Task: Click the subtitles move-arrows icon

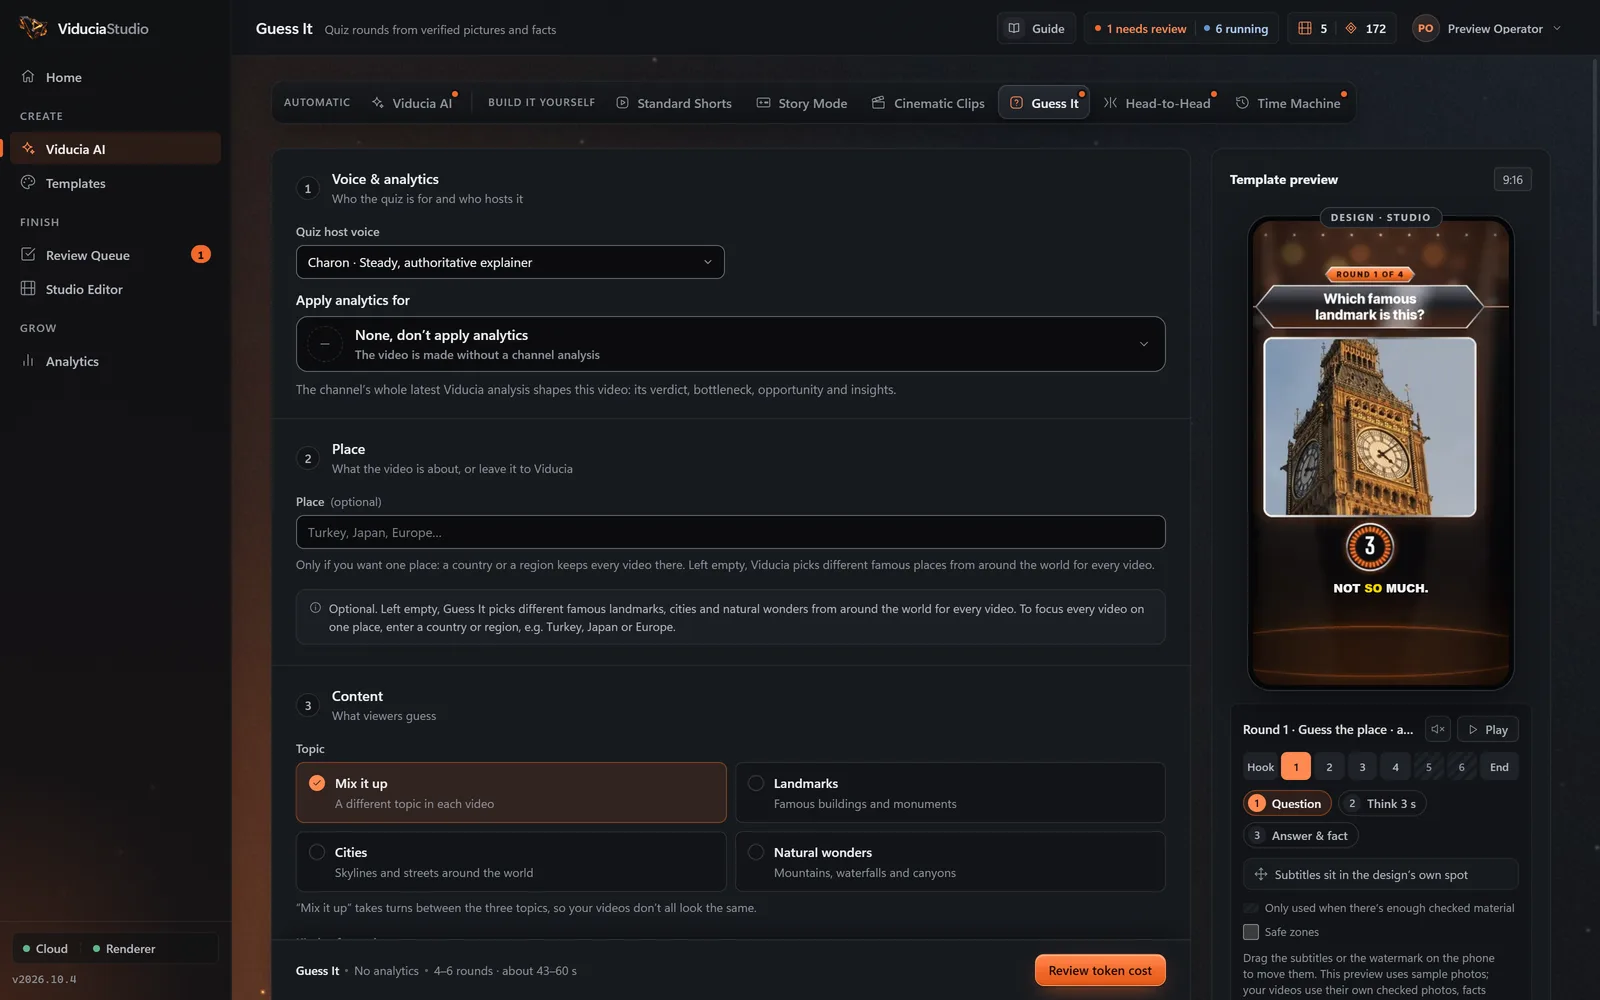Action: point(1260,874)
